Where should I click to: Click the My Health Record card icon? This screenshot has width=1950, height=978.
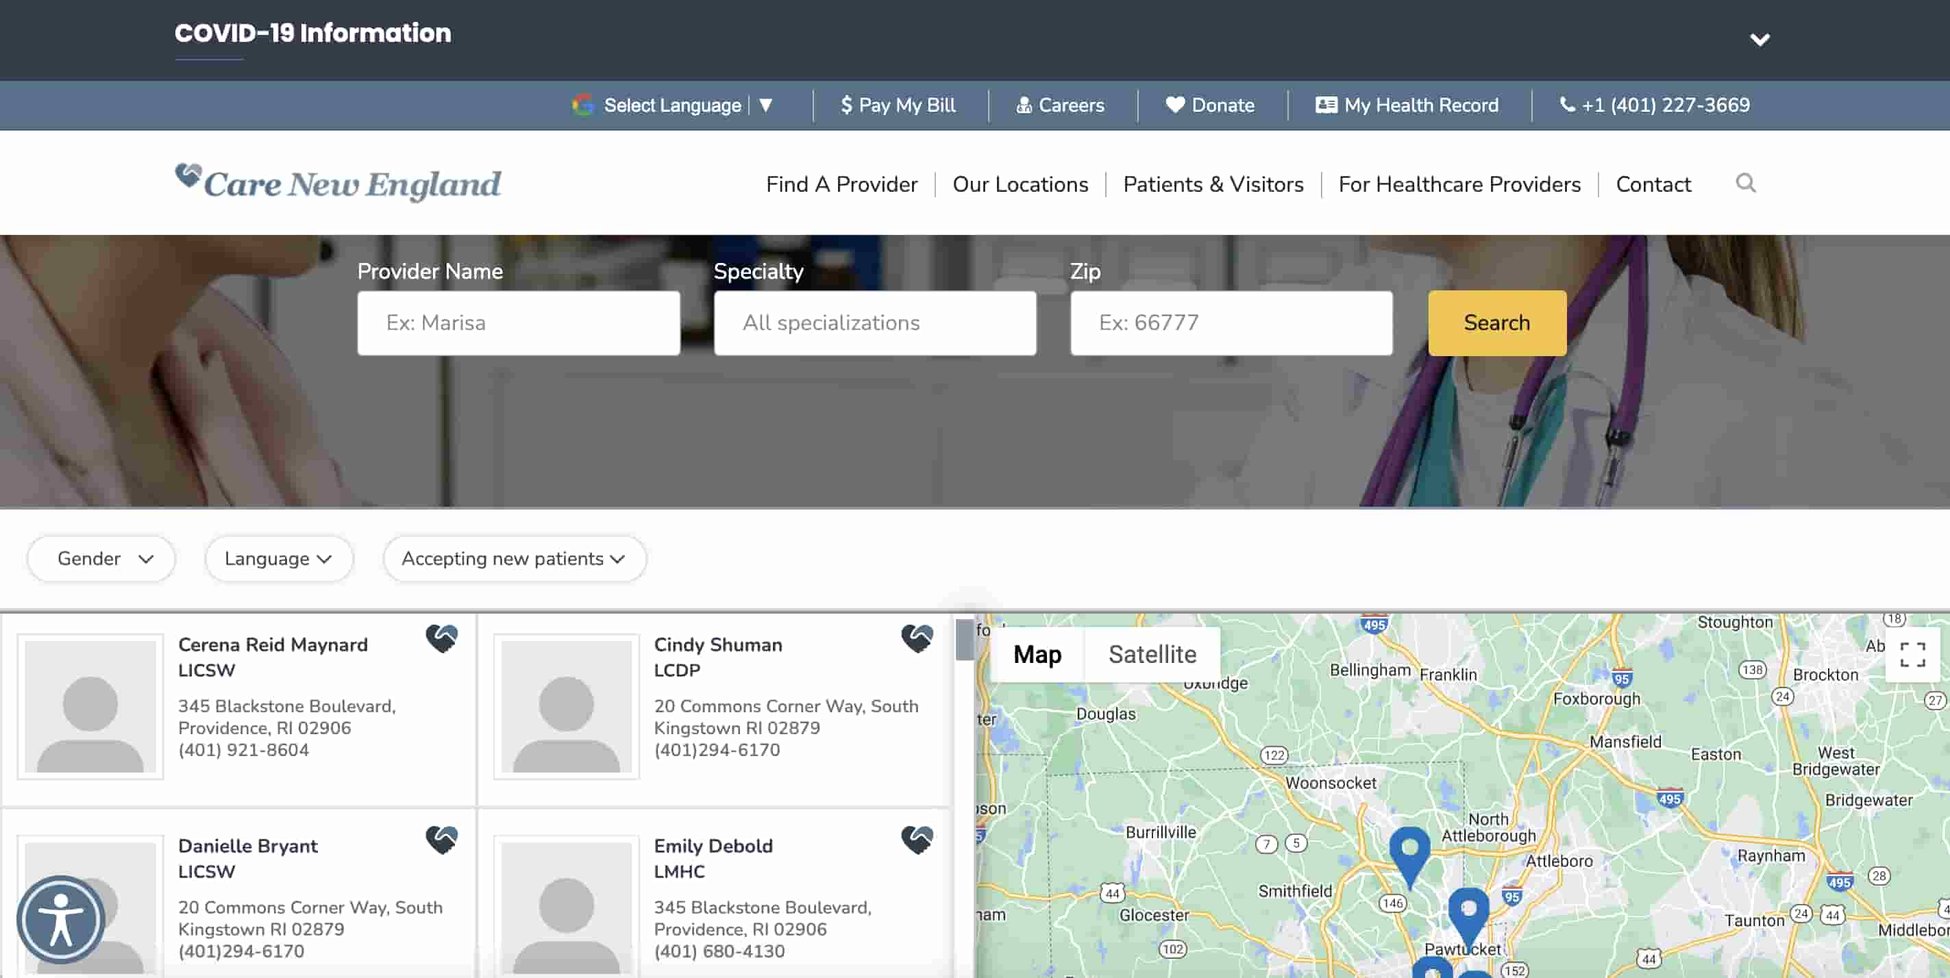[x=1326, y=105]
